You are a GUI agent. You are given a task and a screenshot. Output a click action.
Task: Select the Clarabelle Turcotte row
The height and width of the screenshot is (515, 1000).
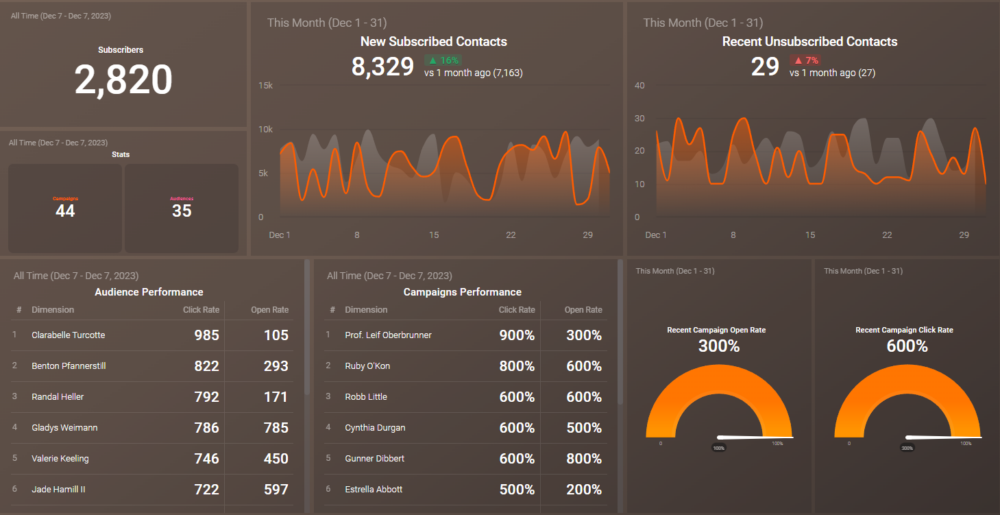pos(152,335)
